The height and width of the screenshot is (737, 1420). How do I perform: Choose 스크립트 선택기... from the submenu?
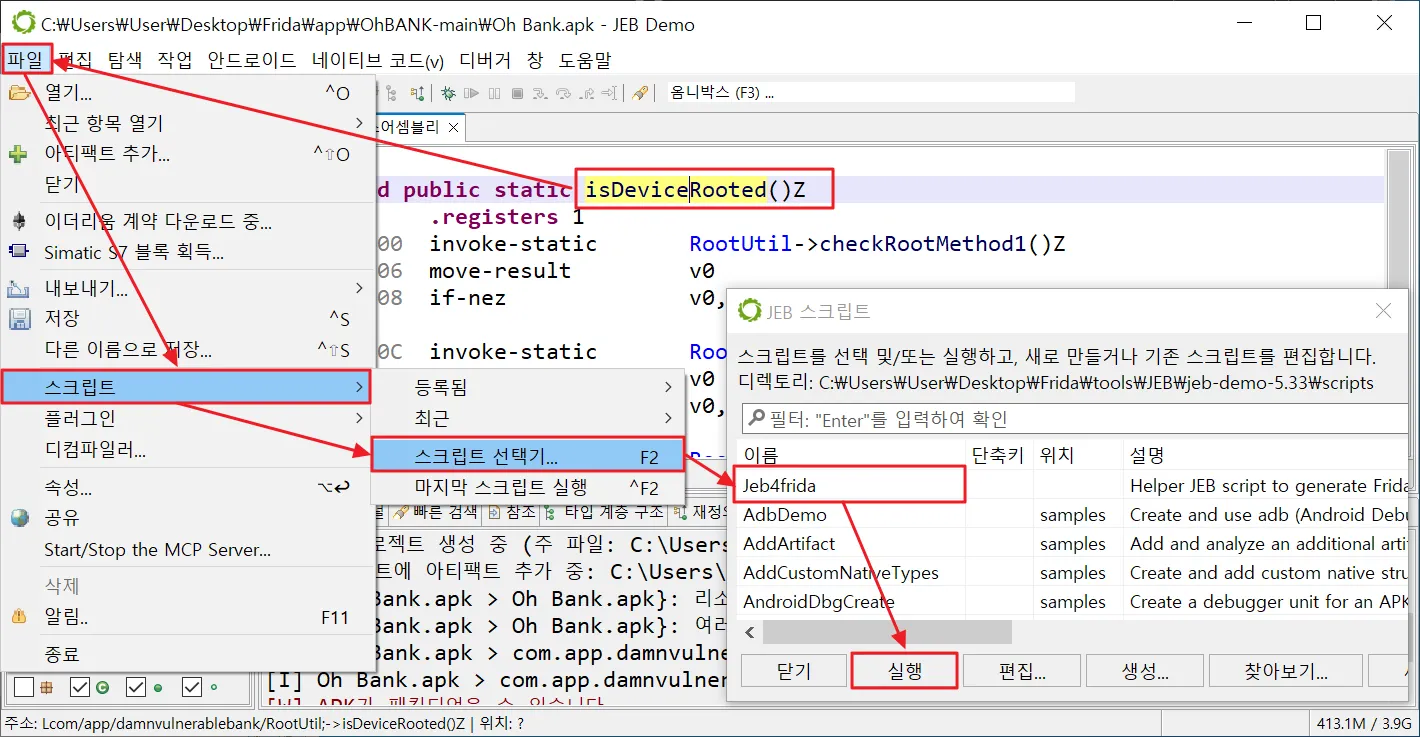click(x=528, y=456)
